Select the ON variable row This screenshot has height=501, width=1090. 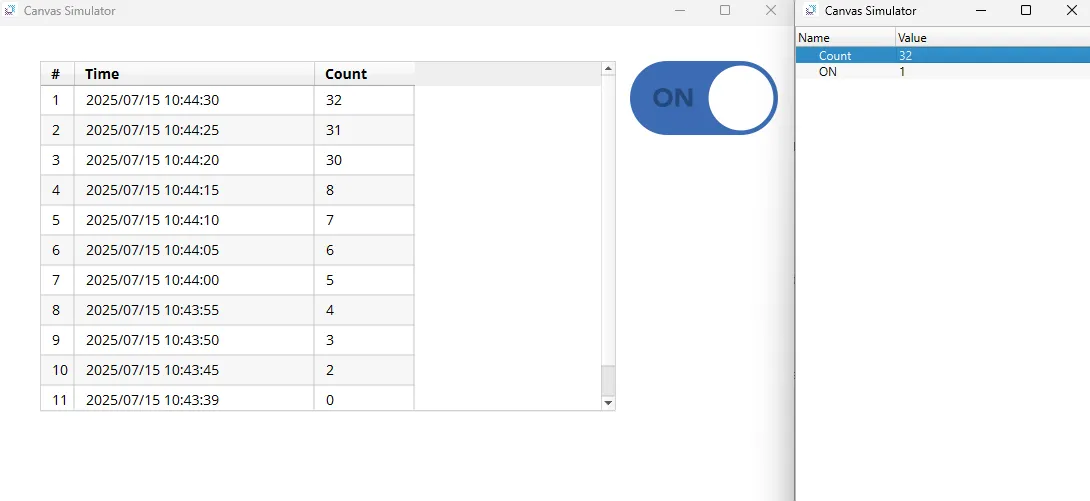click(828, 72)
